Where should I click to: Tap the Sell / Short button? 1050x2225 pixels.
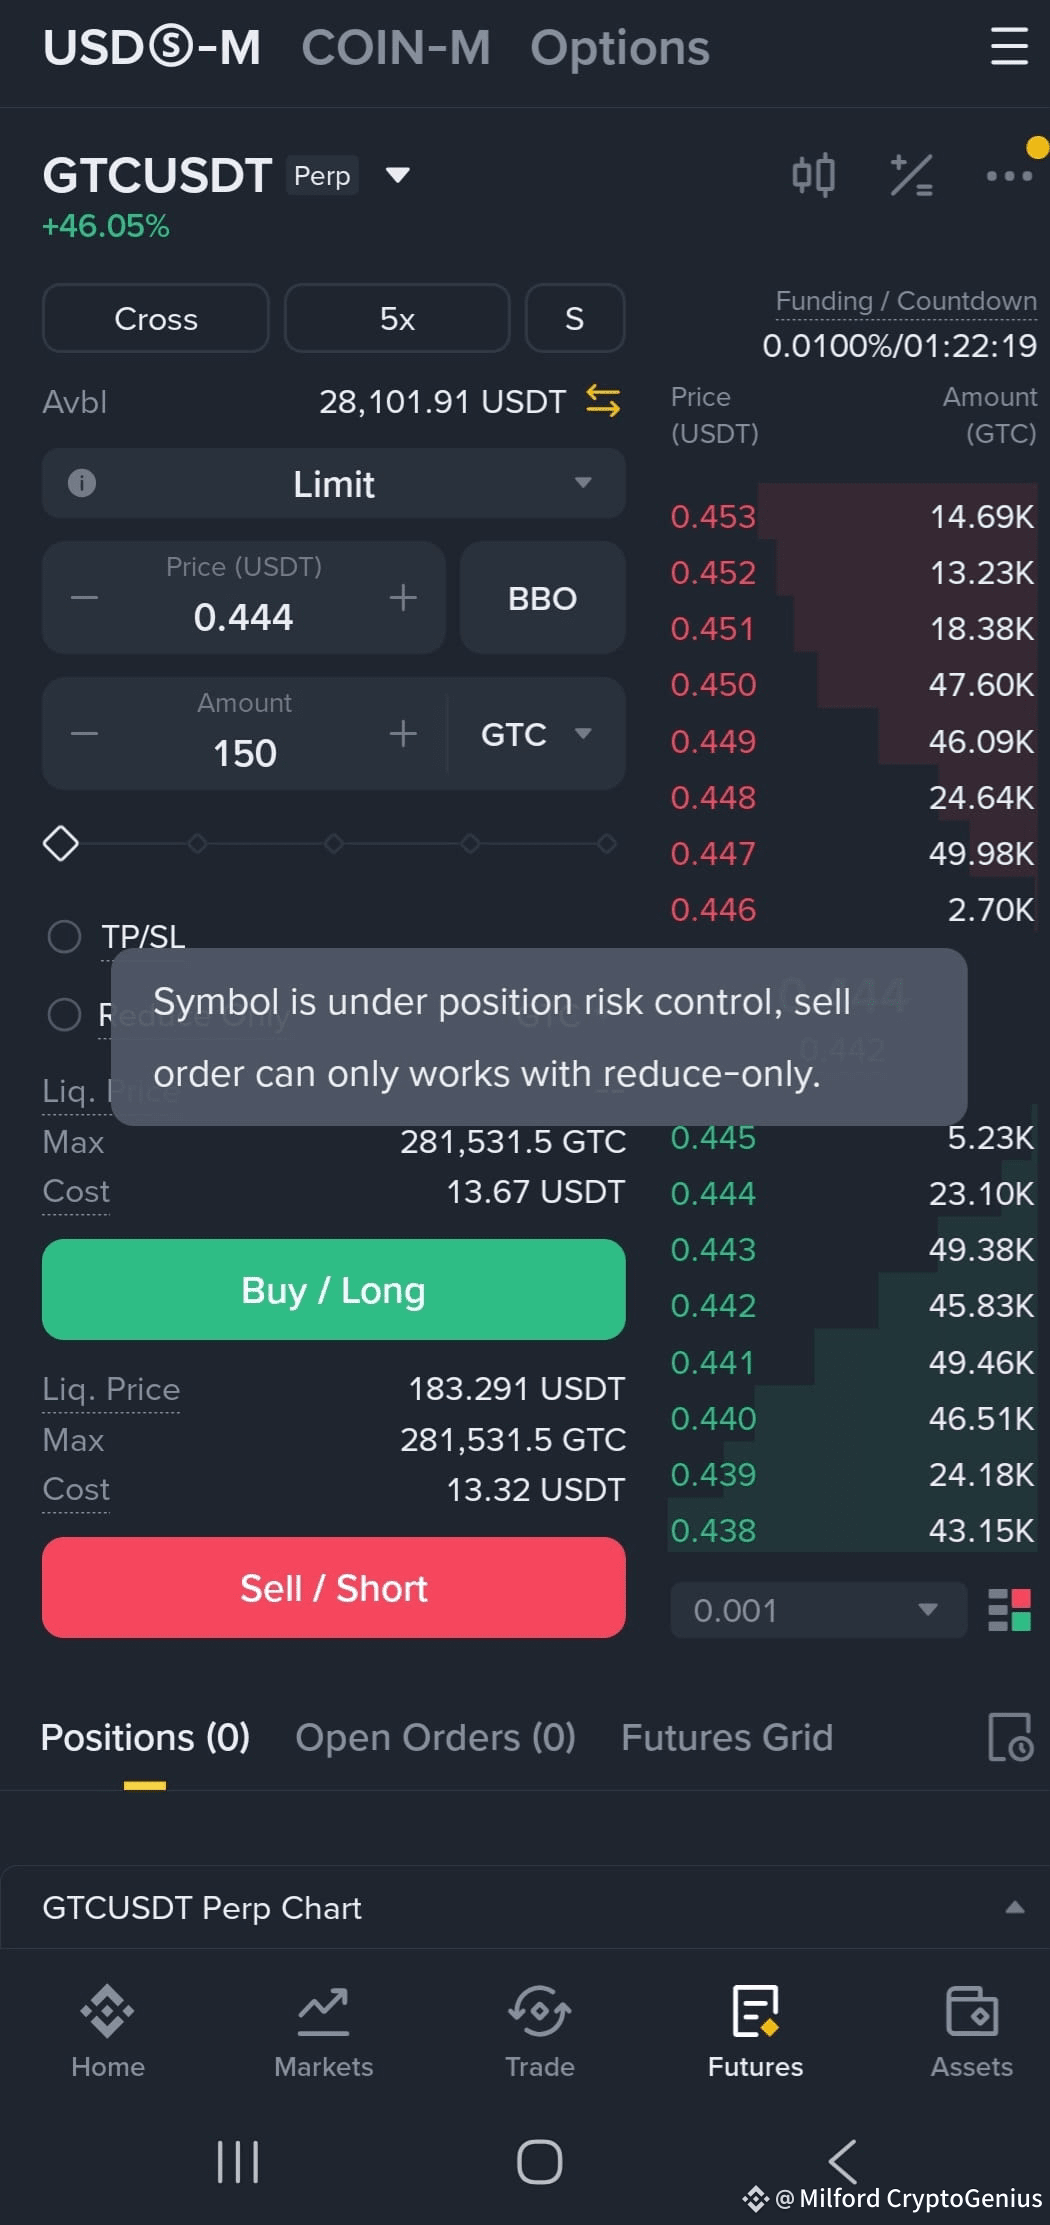tap(334, 1587)
